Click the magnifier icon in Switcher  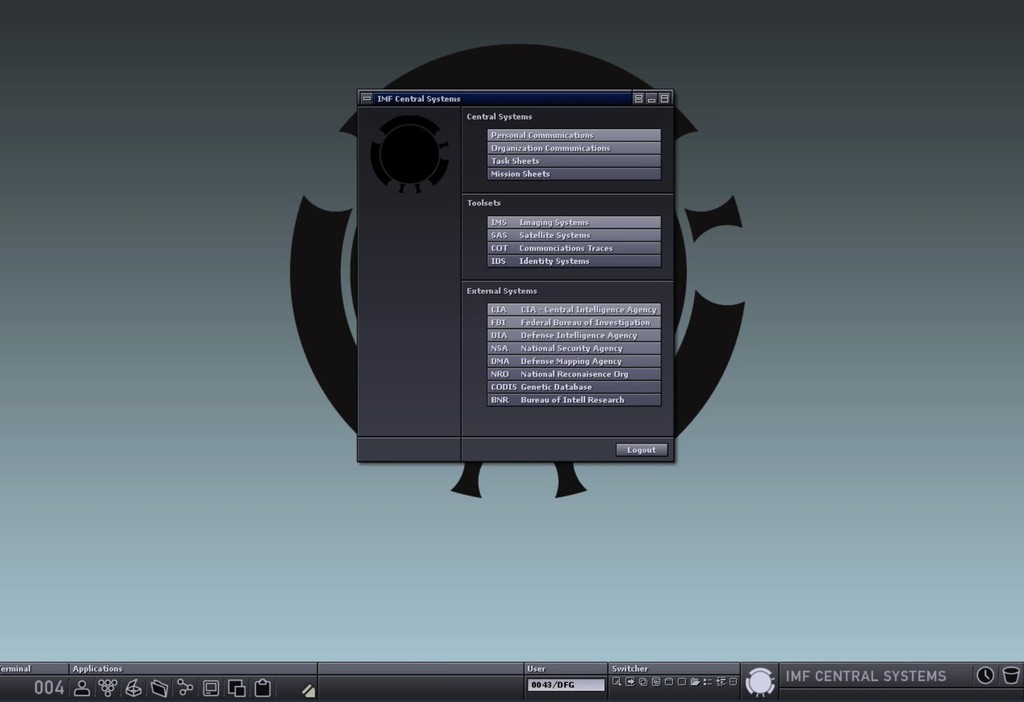coord(616,682)
